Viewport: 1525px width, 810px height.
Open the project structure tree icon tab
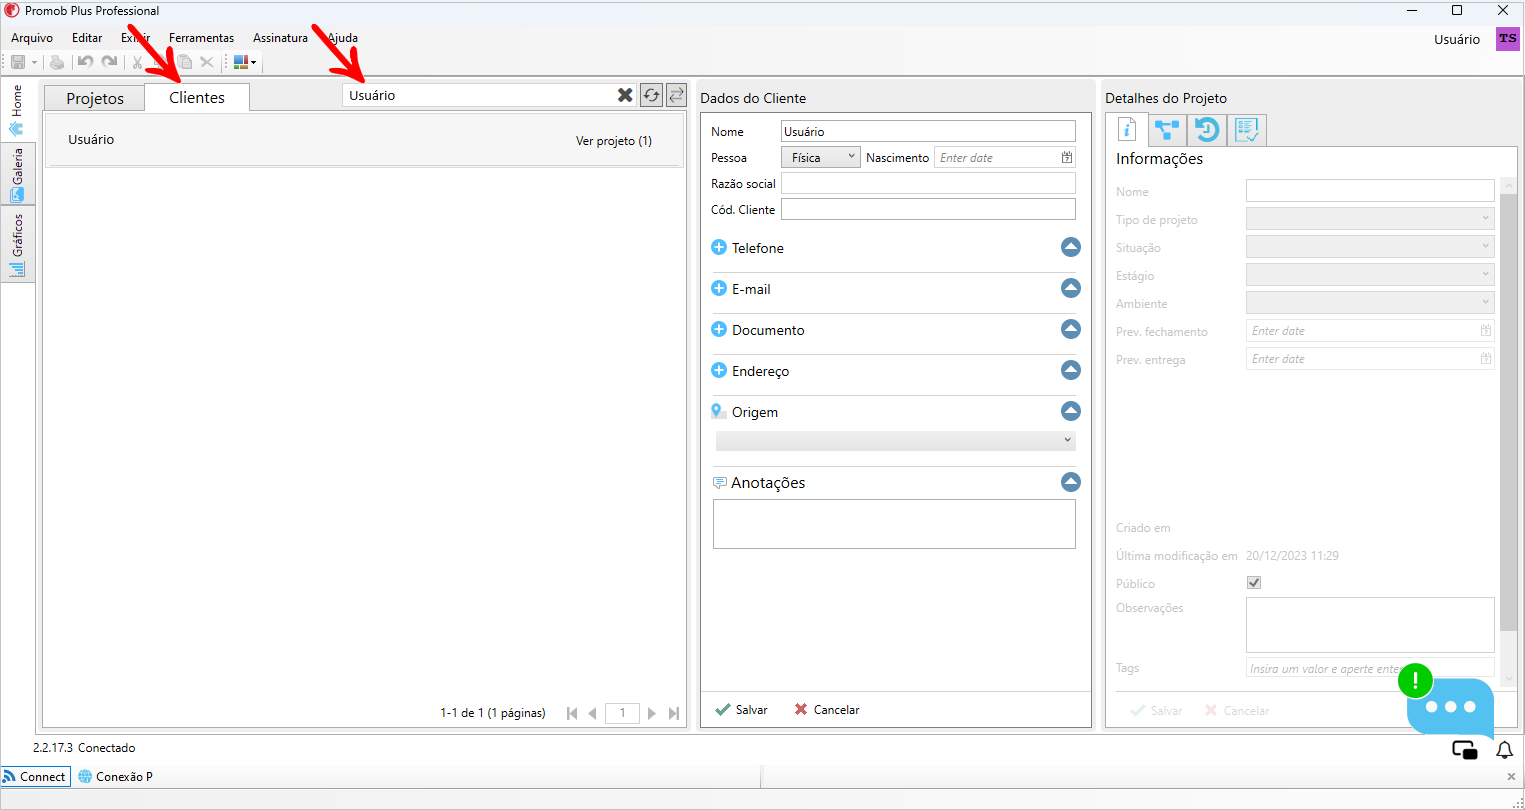point(1166,130)
